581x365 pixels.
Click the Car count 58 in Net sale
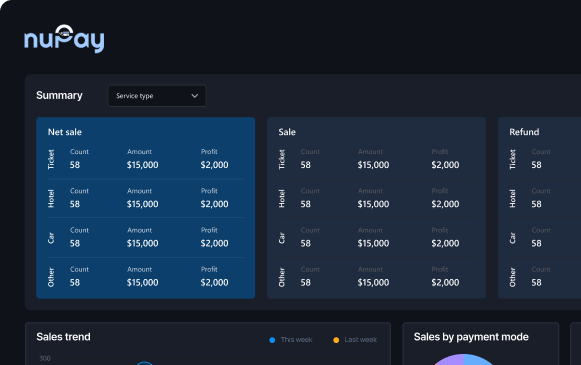[75, 243]
